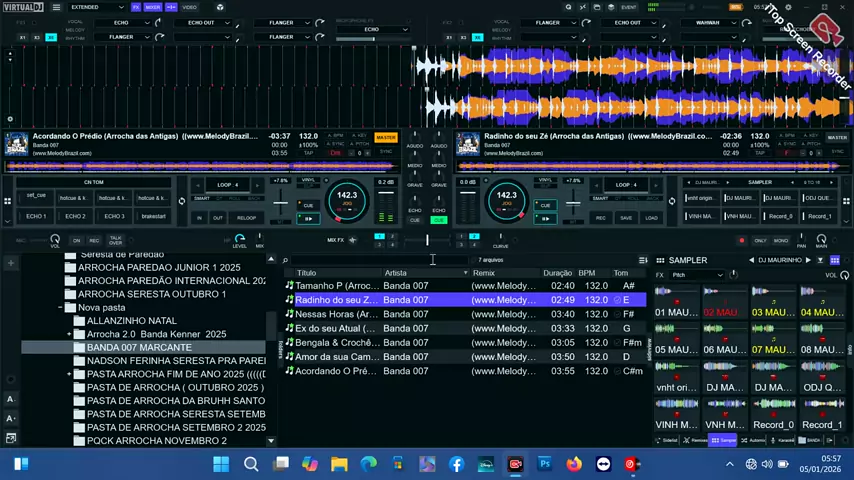This screenshot has width=854, height=480.
Task: Toggle the MIXER panel button in top bar
Action: 152,7
